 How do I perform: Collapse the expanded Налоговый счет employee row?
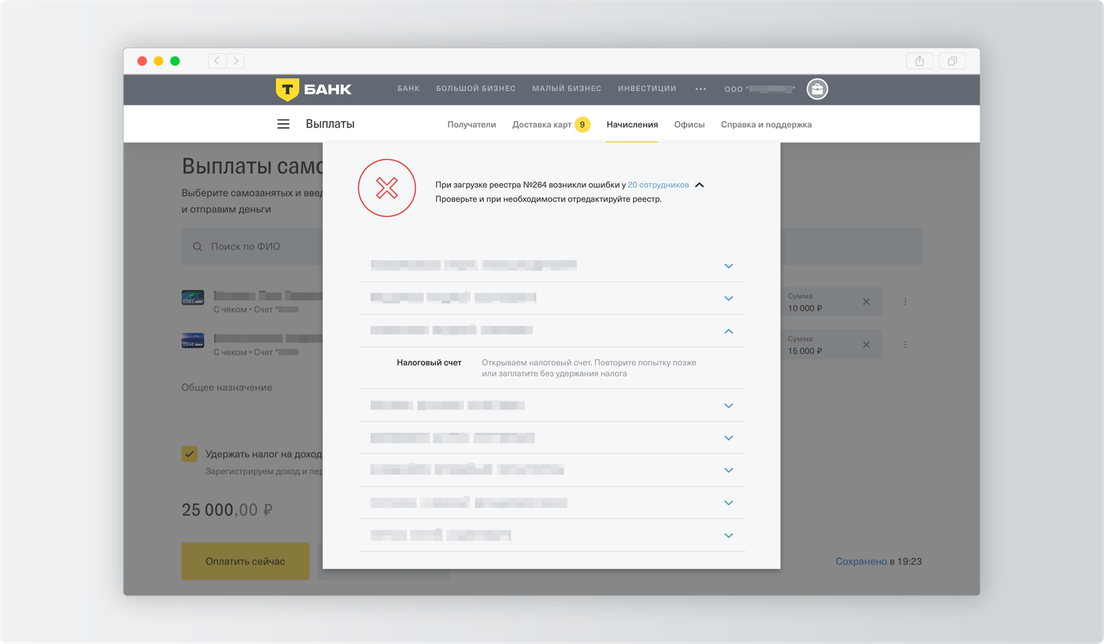click(x=728, y=331)
